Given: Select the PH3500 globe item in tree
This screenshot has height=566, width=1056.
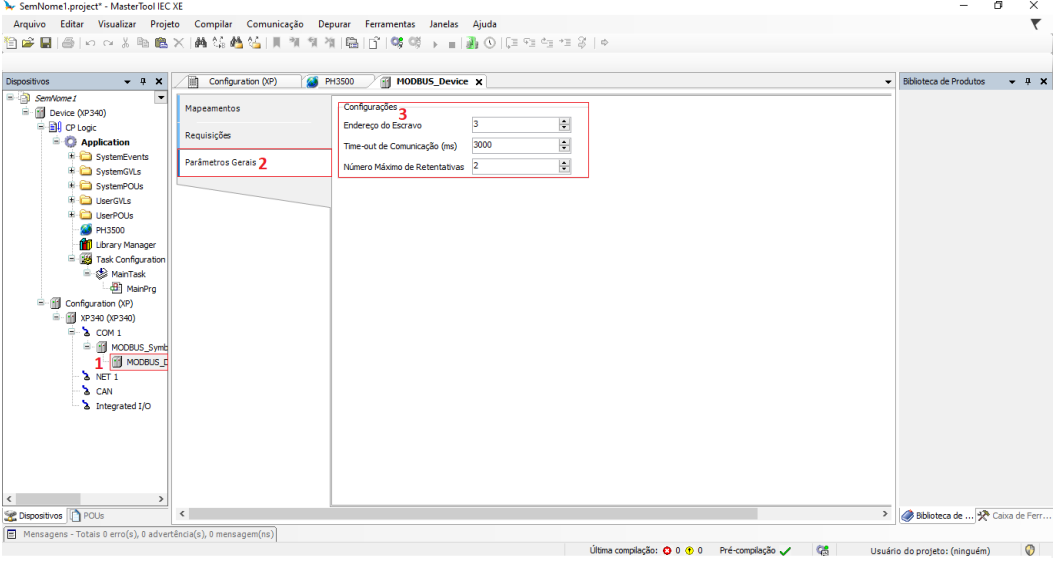Looking at the screenshot, I should pyautogui.click(x=110, y=230).
